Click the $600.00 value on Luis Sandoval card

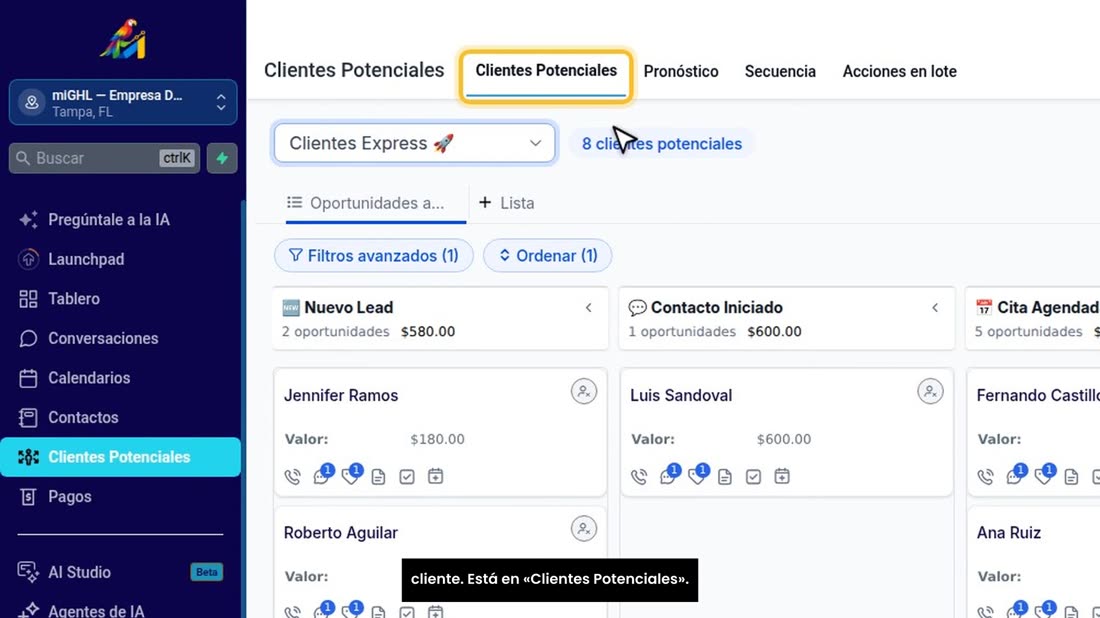click(784, 439)
